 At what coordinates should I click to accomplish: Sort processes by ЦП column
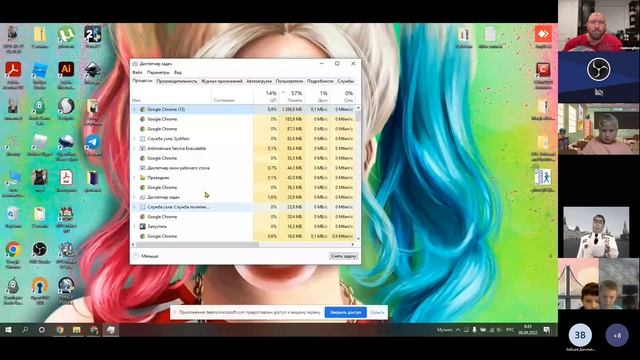pyautogui.click(x=266, y=96)
